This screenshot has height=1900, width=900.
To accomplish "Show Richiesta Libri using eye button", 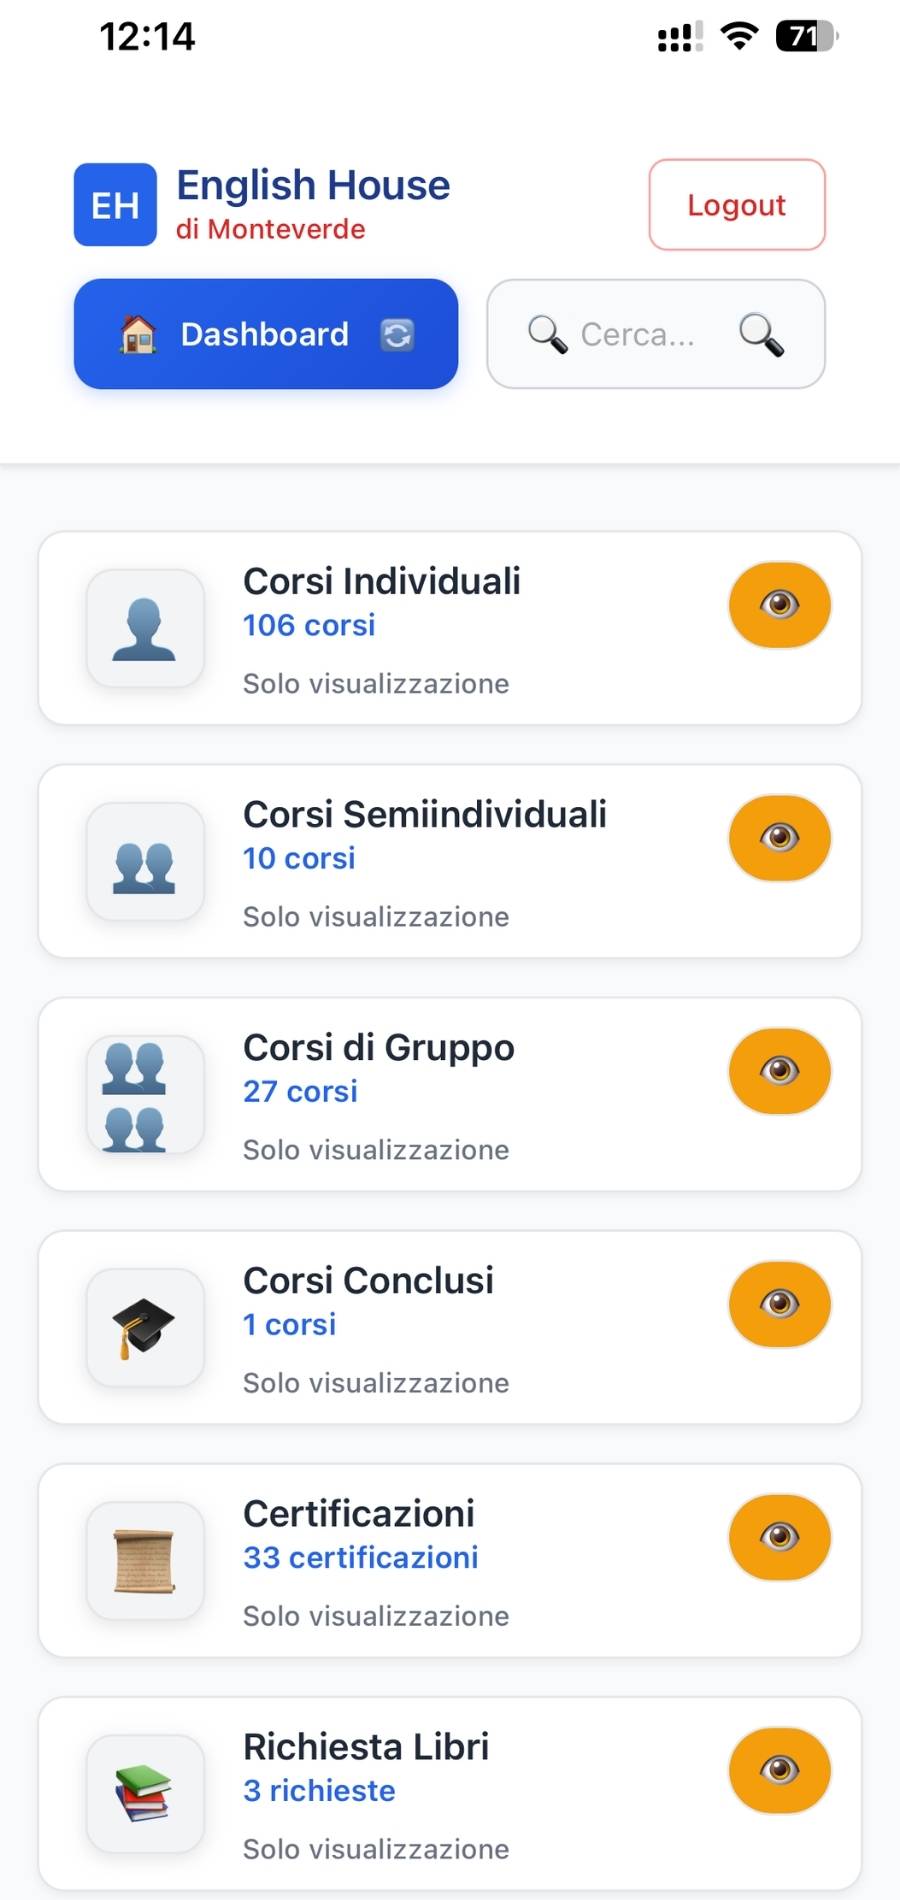I will [x=779, y=1770].
